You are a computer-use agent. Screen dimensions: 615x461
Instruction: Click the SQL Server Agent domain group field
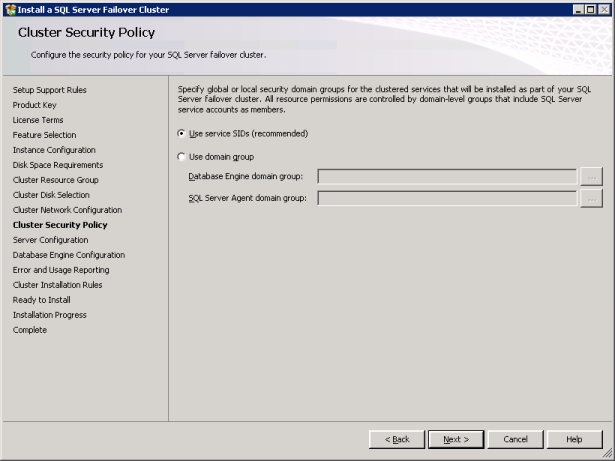[447, 198]
